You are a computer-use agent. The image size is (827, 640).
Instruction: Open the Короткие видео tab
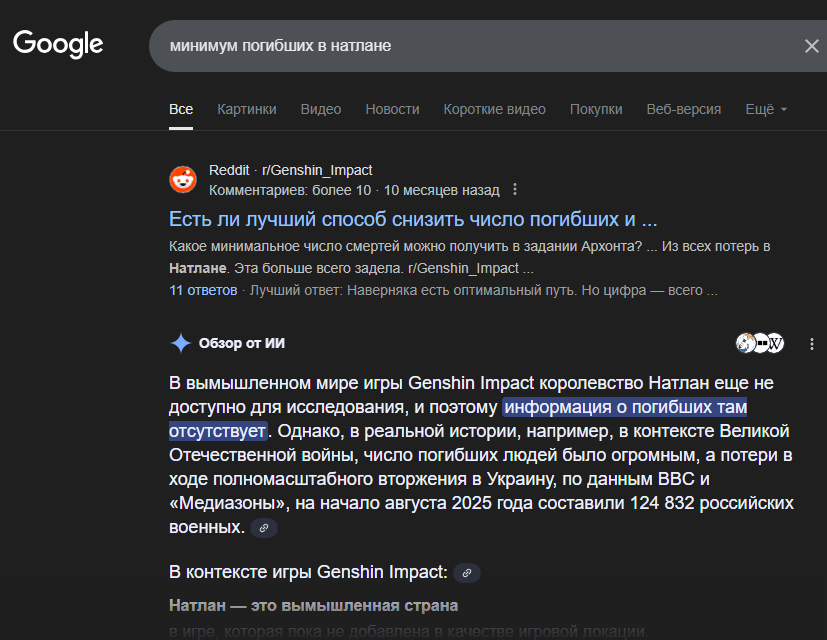[494, 109]
